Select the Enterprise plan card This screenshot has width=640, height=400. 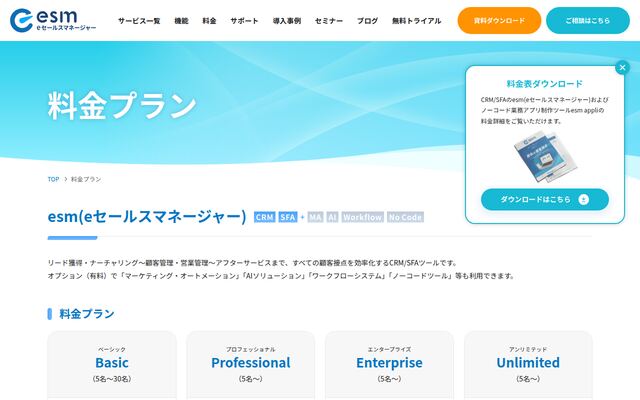pos(389,365)
